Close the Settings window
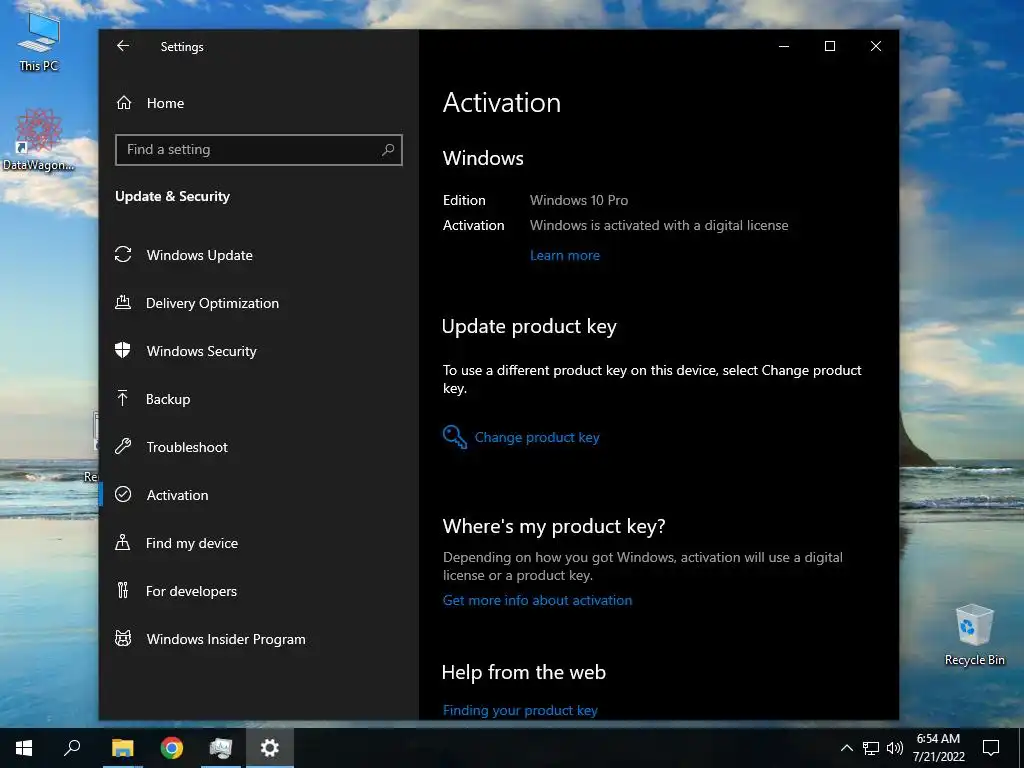This screenshot has height=768, width=1024. [876, 46]
